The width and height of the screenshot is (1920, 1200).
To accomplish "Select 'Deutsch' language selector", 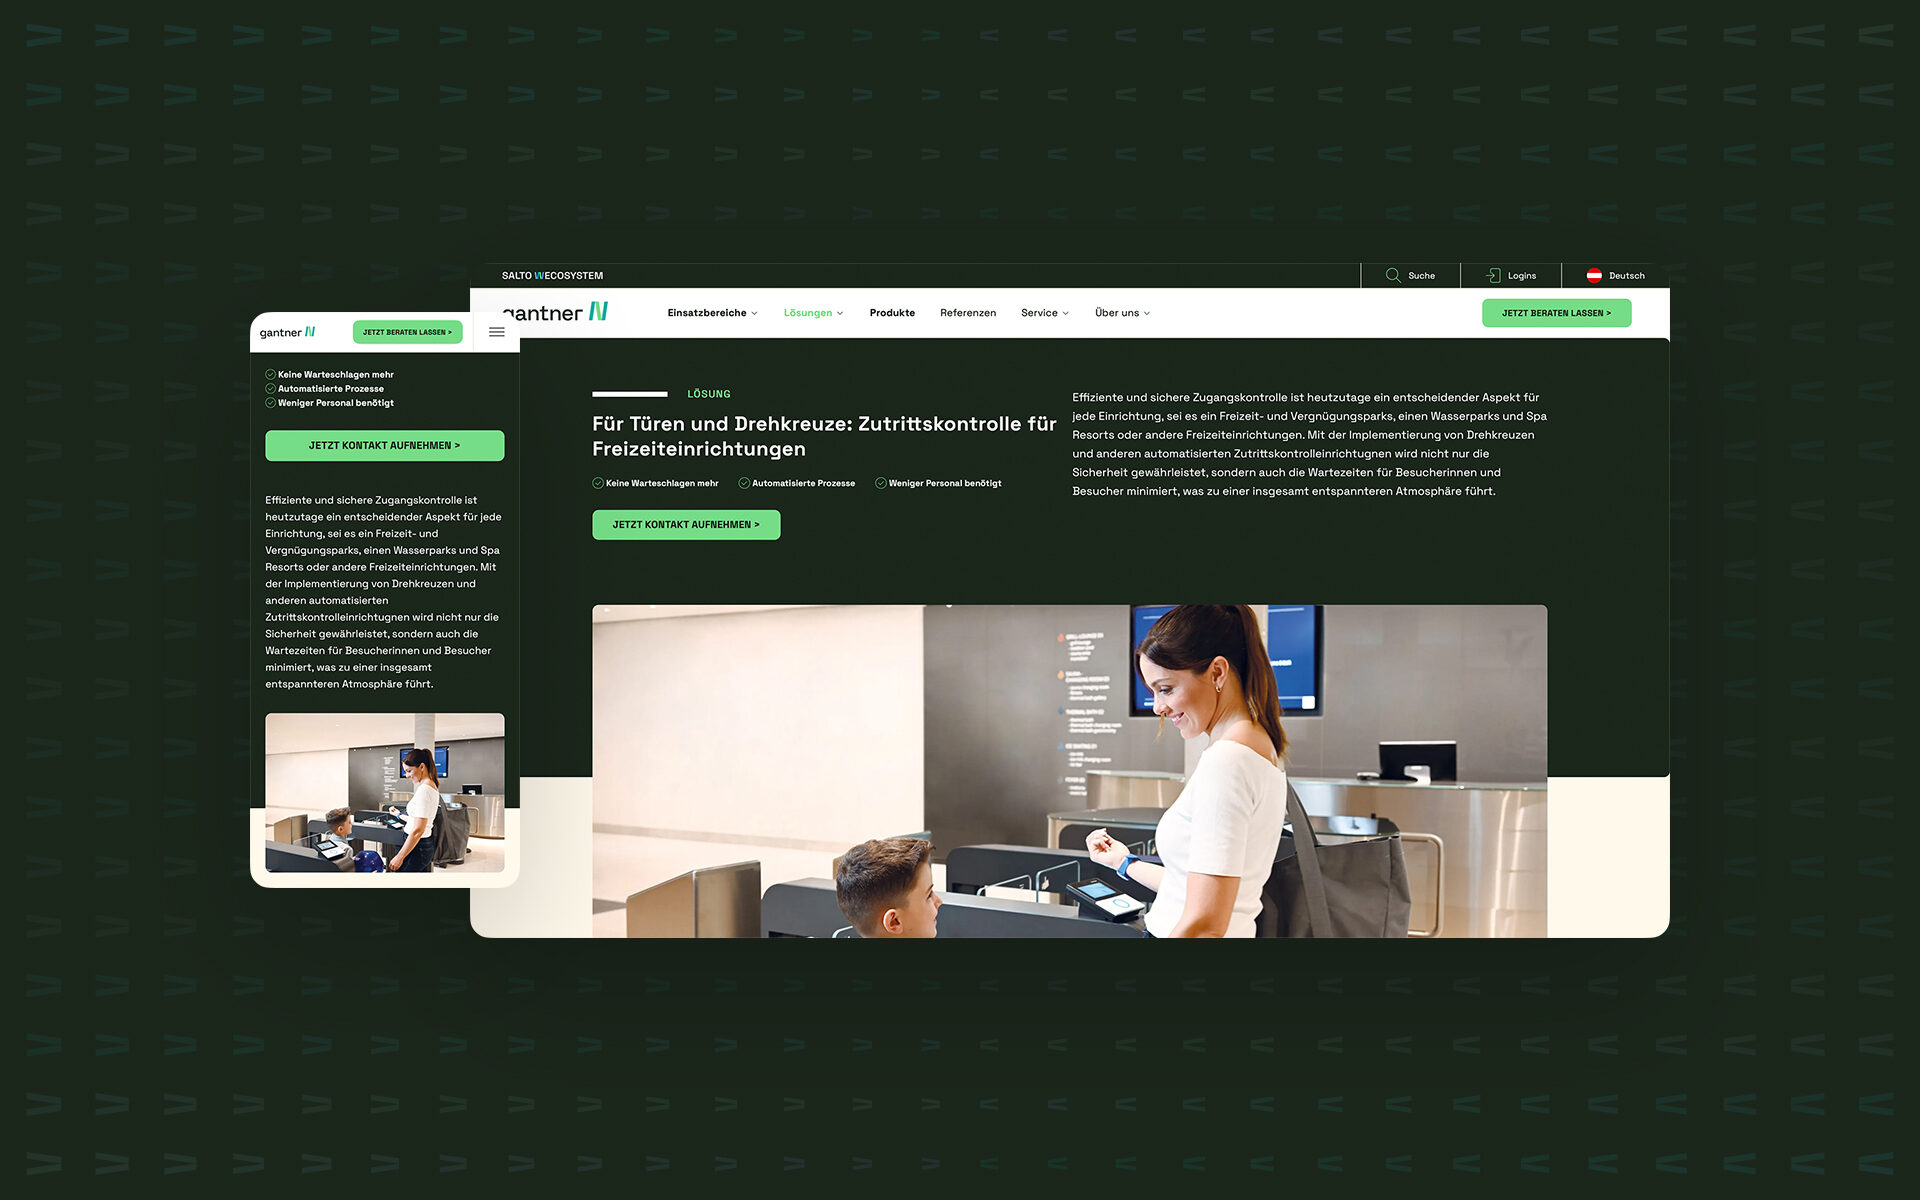I will (x=1615, y=275).
